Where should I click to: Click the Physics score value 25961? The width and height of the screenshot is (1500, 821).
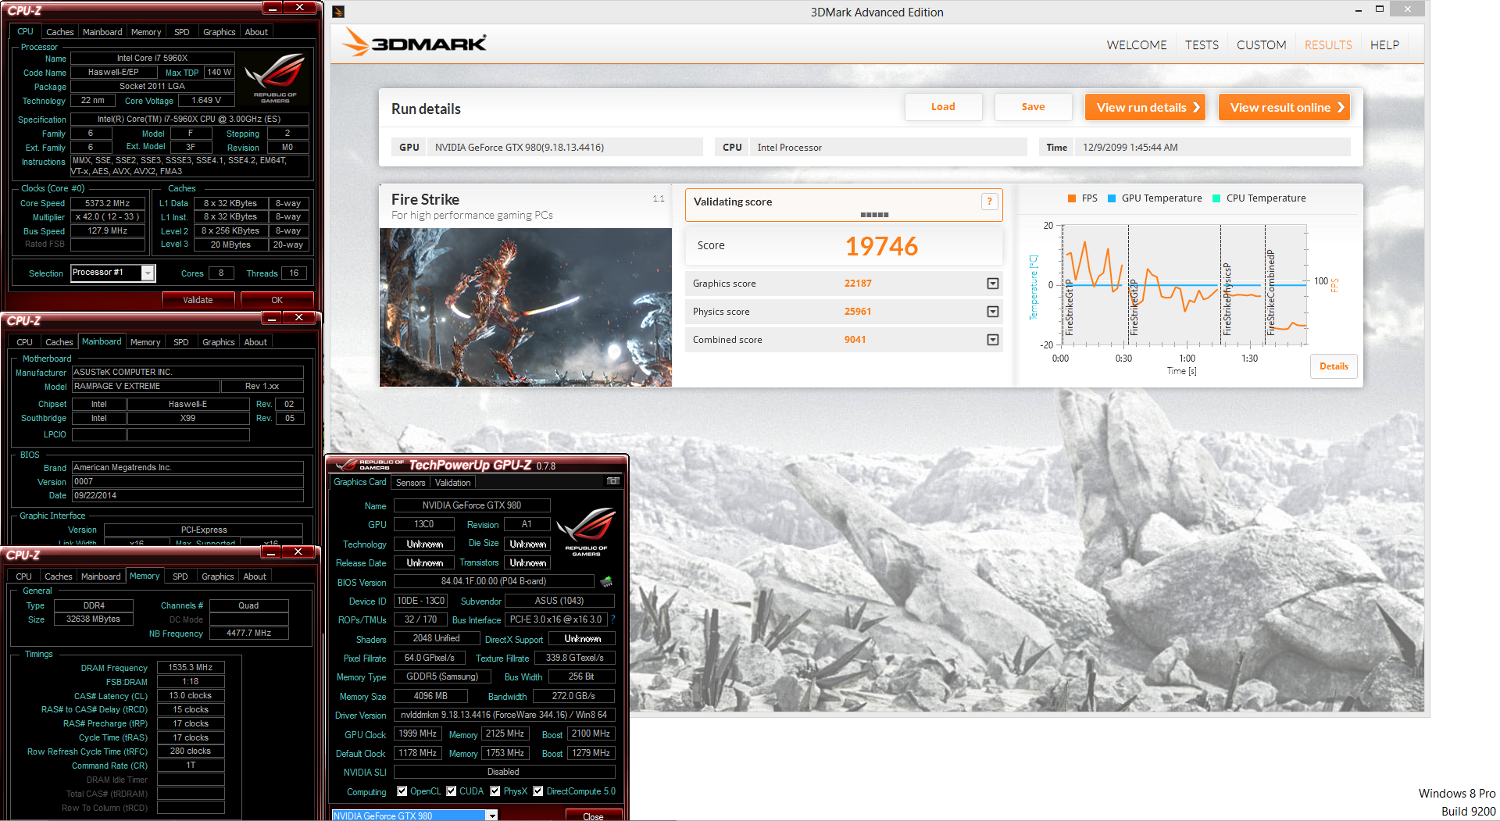[858, 311]
